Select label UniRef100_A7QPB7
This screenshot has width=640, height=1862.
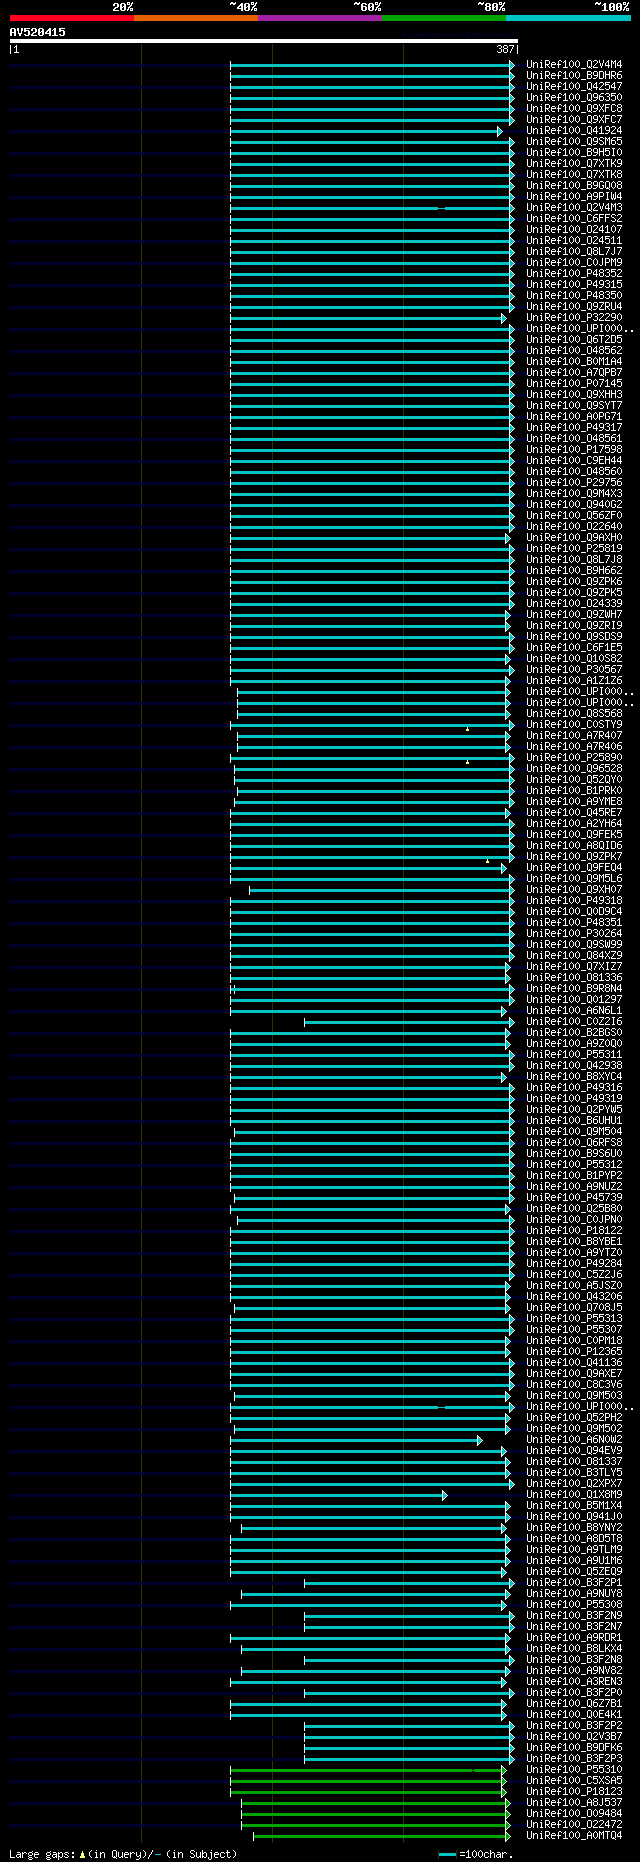[574, 372]
